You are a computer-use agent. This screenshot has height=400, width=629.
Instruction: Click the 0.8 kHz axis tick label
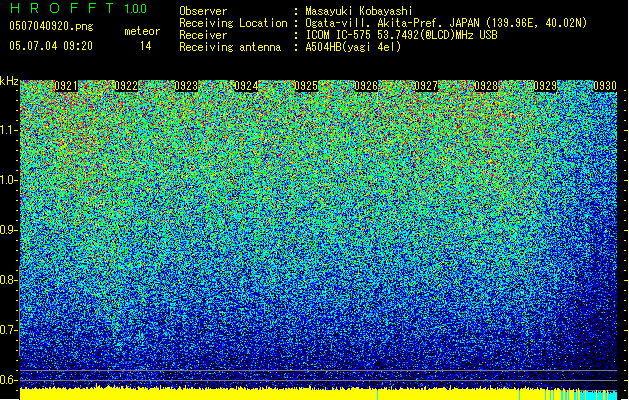click(8, 280)
